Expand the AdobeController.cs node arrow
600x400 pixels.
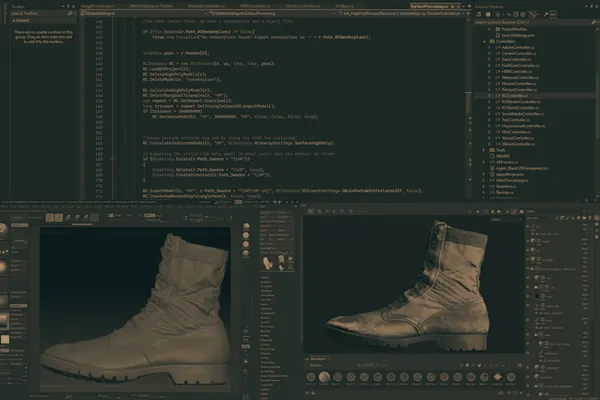[x=489, y=47]
